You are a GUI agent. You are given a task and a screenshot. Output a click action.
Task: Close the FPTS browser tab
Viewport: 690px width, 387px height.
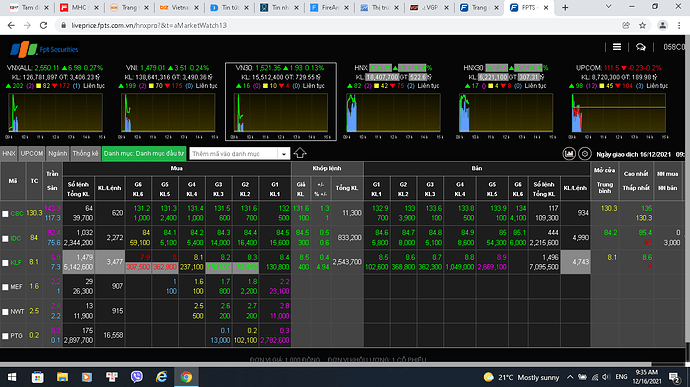(546, 7)
